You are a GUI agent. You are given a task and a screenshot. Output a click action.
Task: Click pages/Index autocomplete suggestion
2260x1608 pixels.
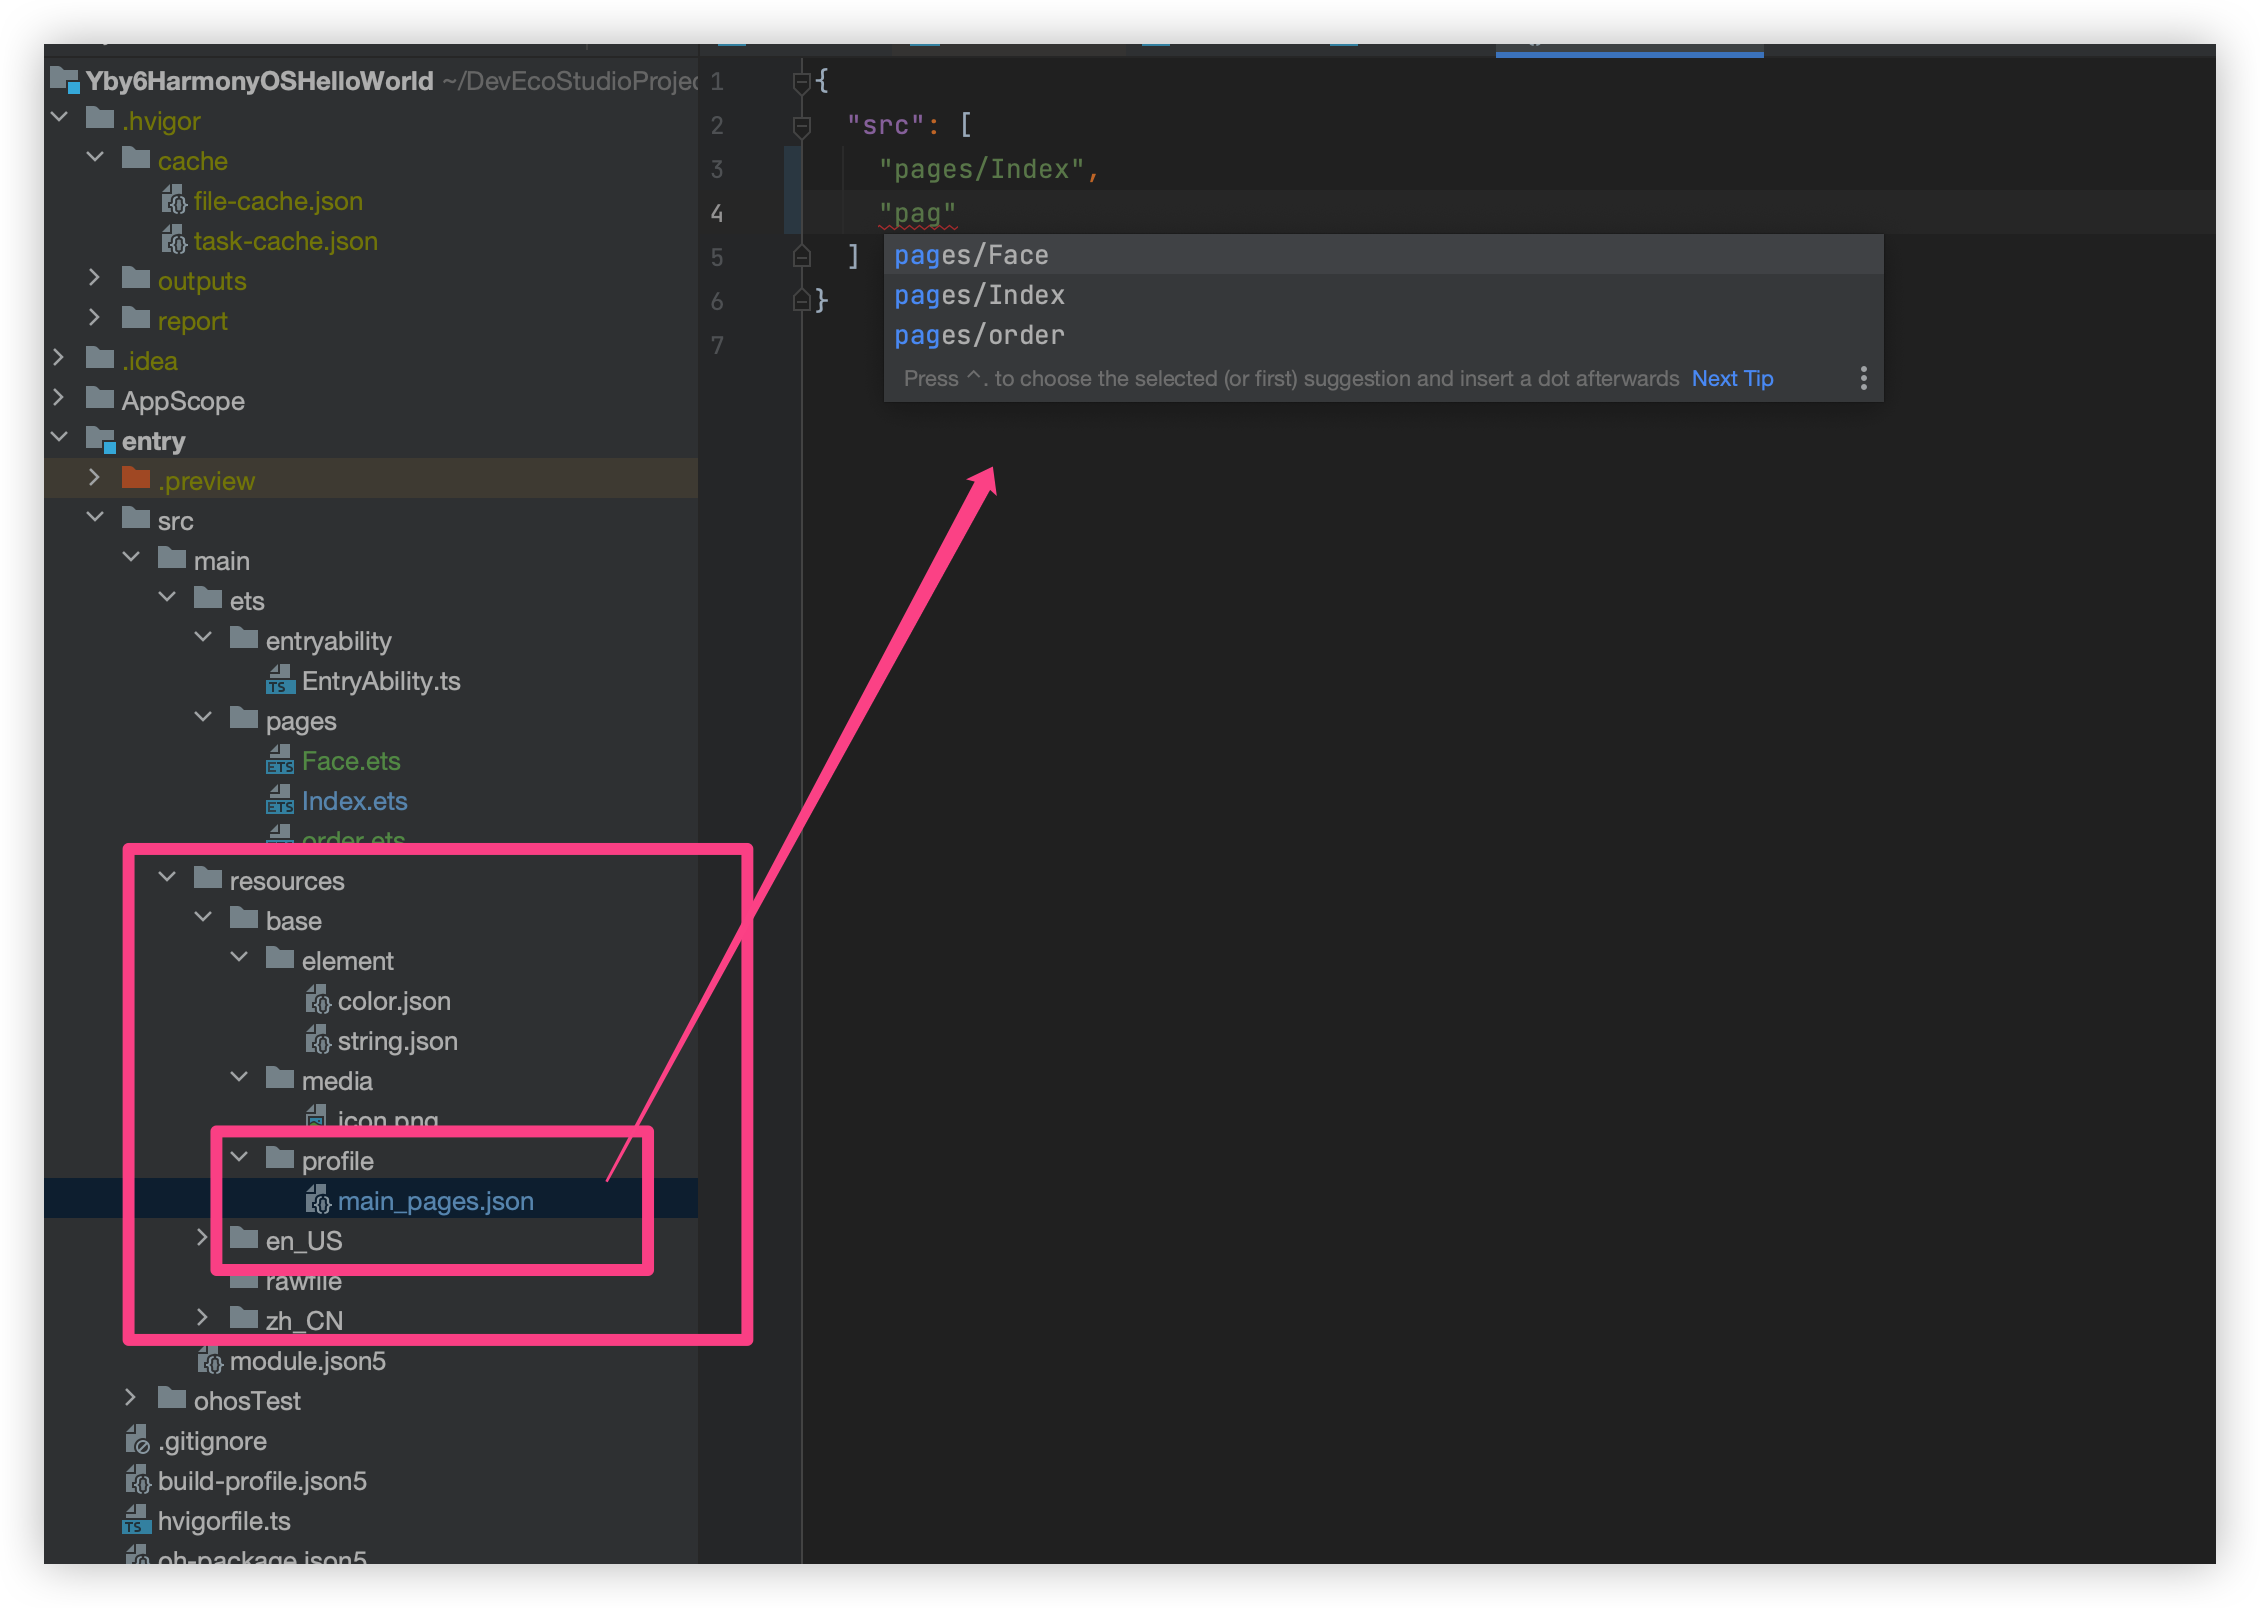[x=981, y=296]
